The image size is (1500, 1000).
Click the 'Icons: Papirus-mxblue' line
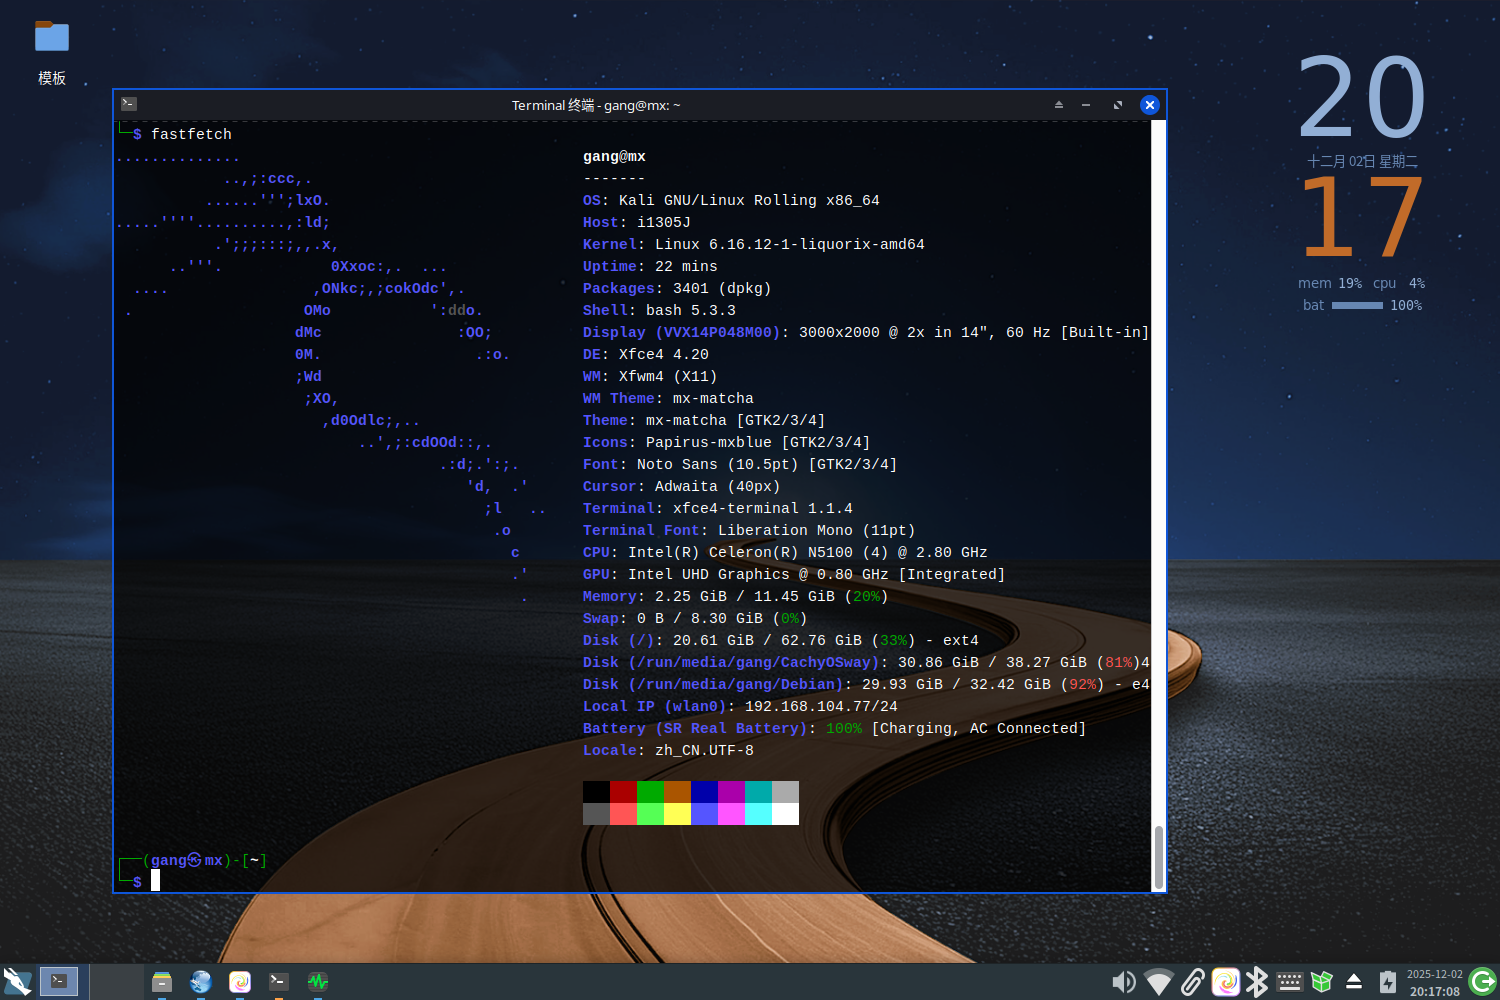(726, 443)
